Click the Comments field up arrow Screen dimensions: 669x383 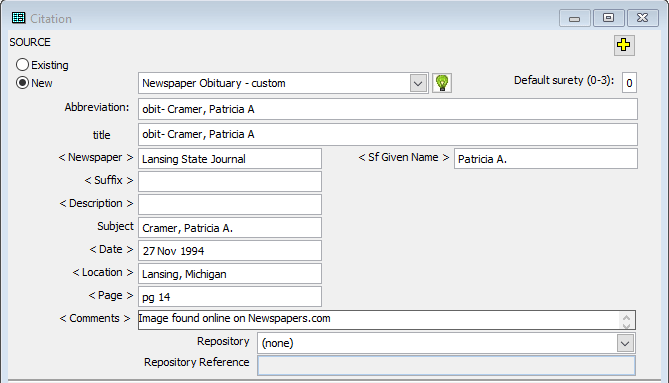(x=626, y=317)
